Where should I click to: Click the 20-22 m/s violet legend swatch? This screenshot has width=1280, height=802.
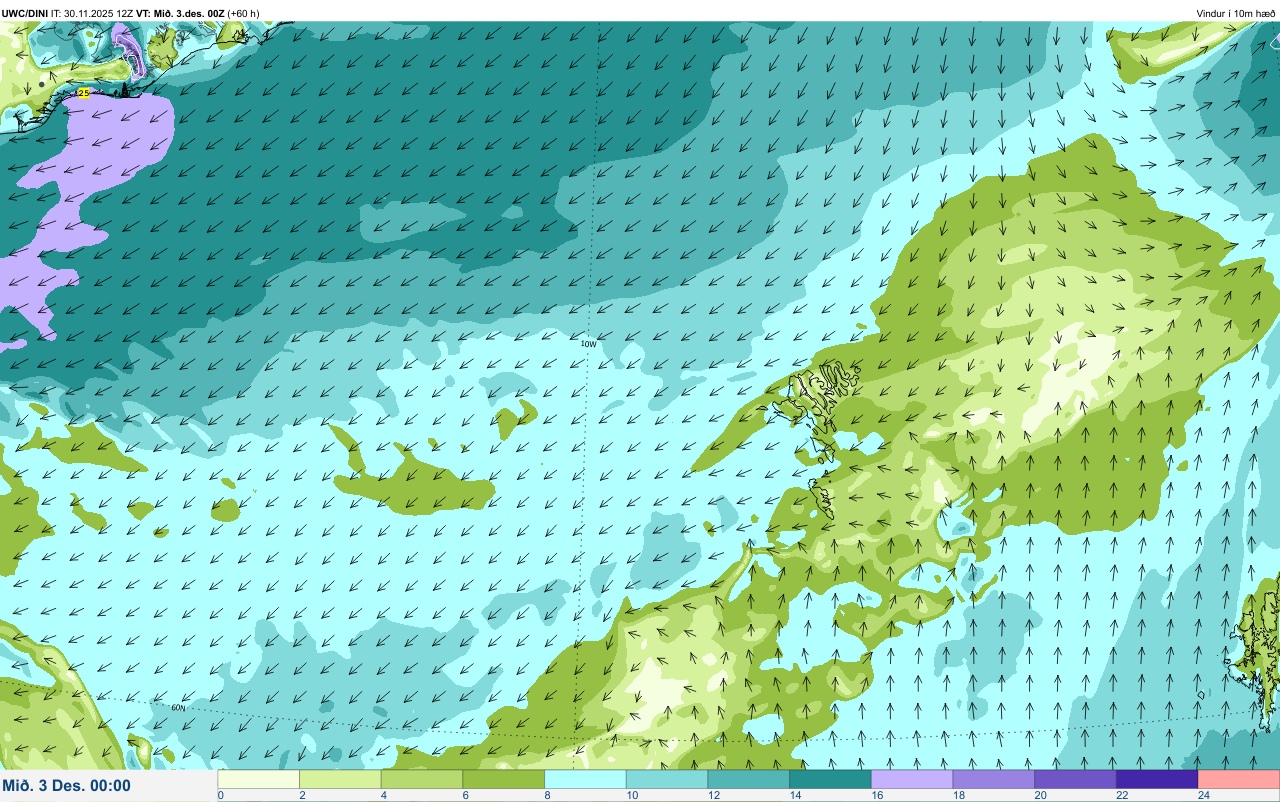tap(1076, 779)
